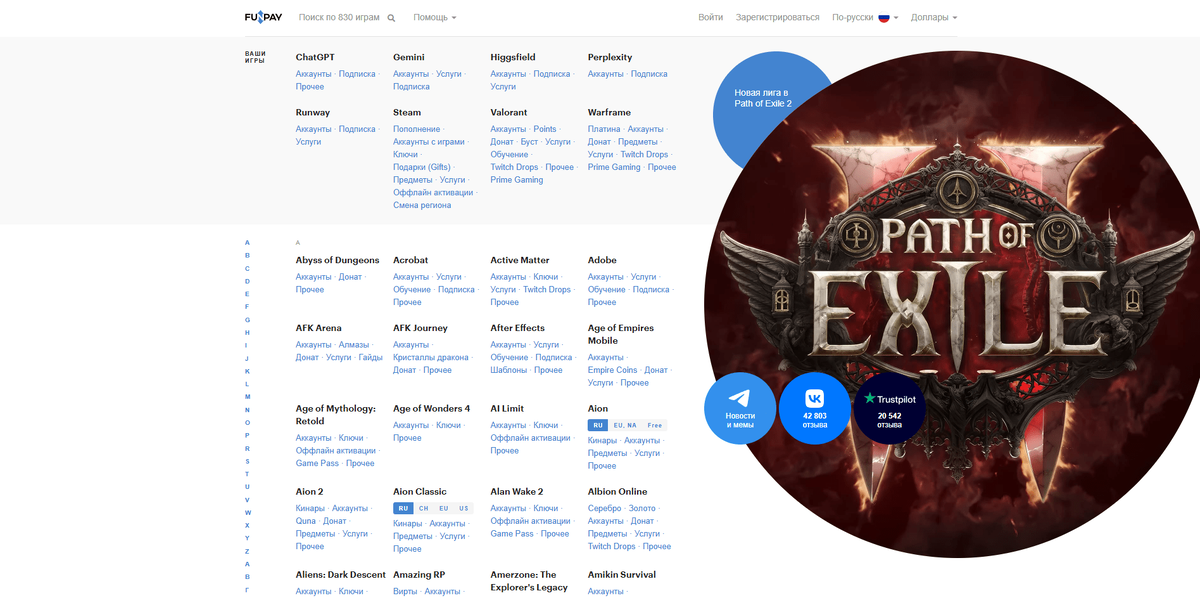This screenshot has height=598, width=1200.
Task: Expand the Помощь dropdown
Action: (x=435, y=17)
